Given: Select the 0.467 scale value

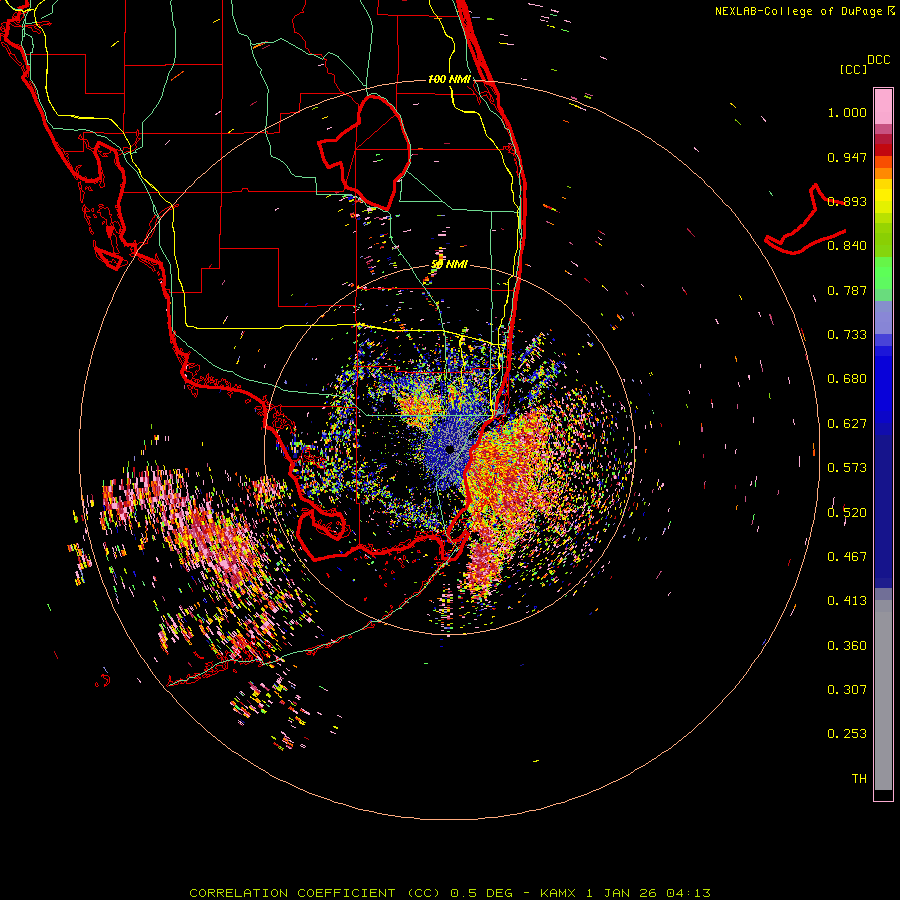Looking at the screenshot, I should [x=847, y=557].
